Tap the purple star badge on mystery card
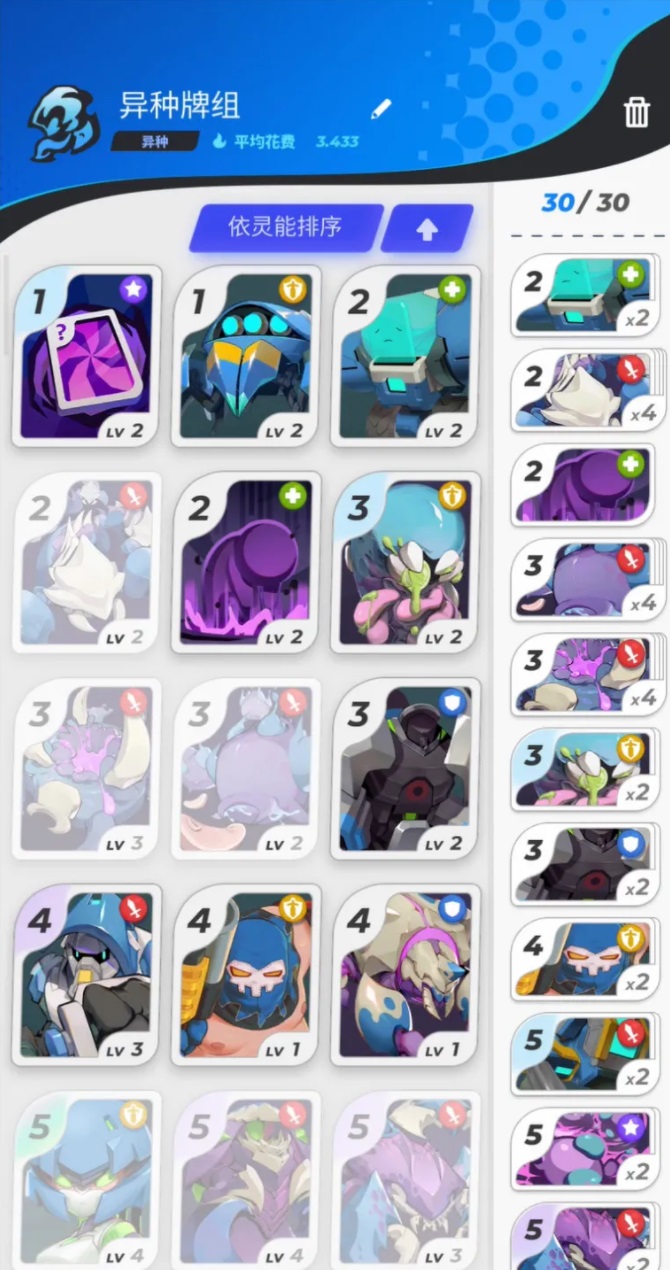Screen dimensions: 670x1270 point(133,290)
